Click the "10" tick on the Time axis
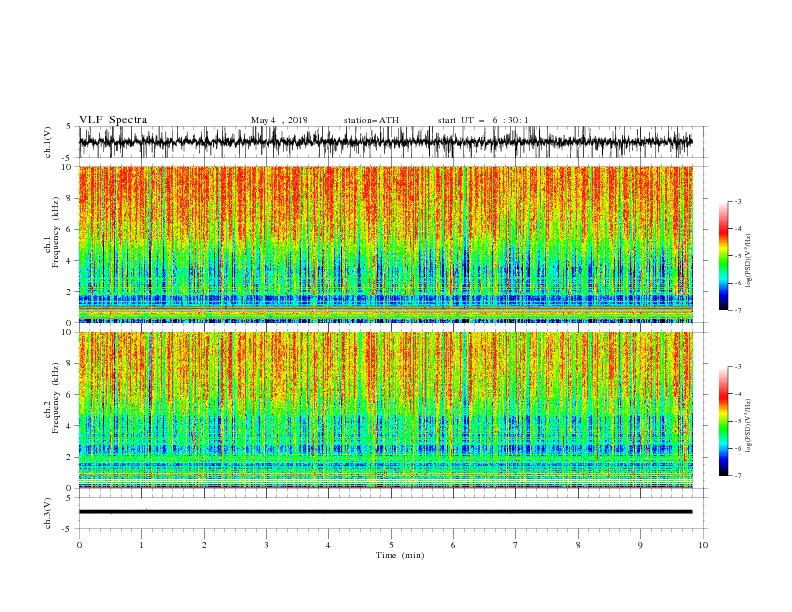The height and width of the screenshot is (612, 792). 703,545
